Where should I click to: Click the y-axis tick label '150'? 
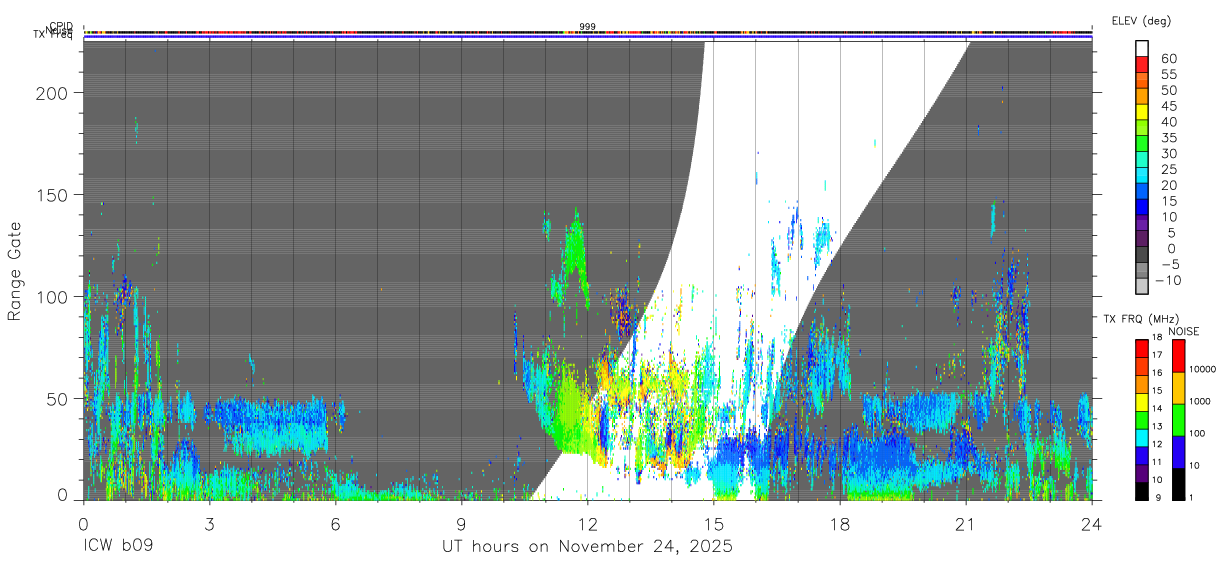[53, 194]
